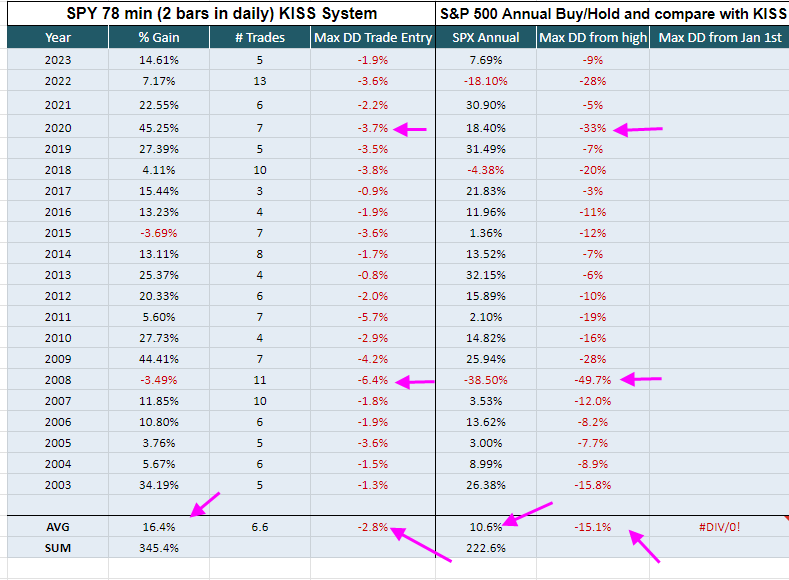This screenshot has width=789, height=580.
Task: Select the 27.73% gain cell
Action: 159,338
